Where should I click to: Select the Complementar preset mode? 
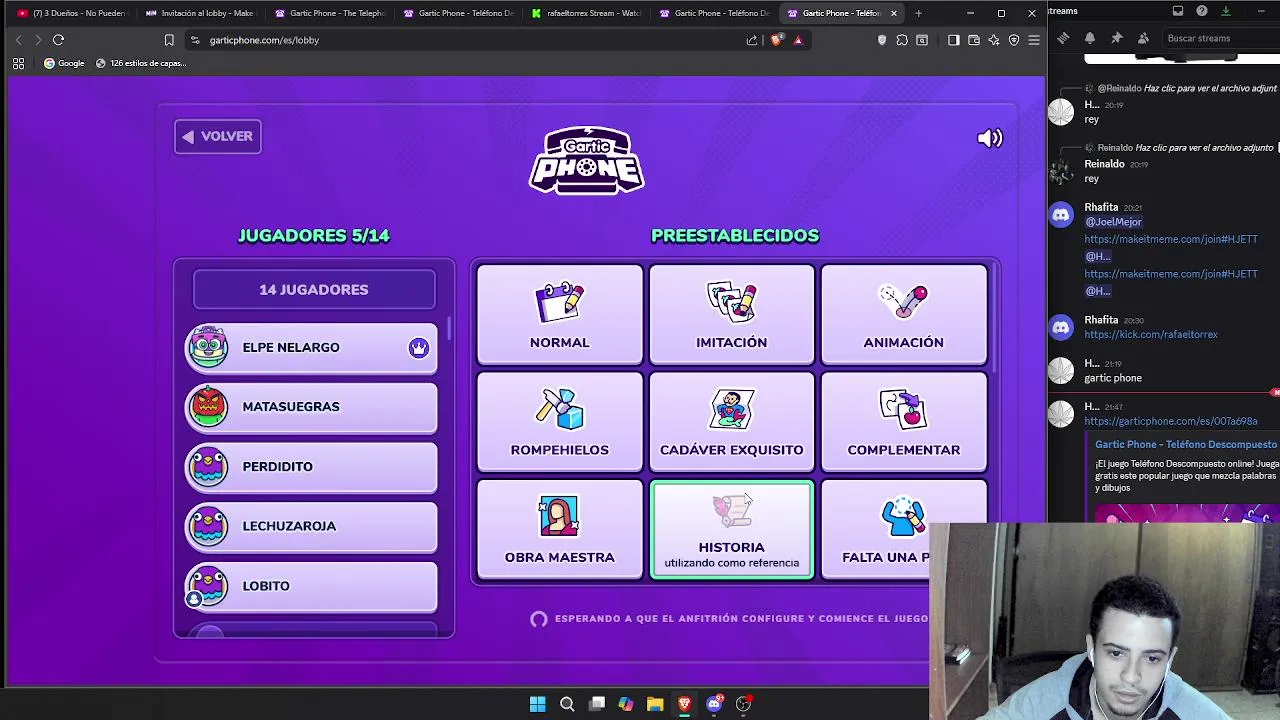click(x=903, y=421)
